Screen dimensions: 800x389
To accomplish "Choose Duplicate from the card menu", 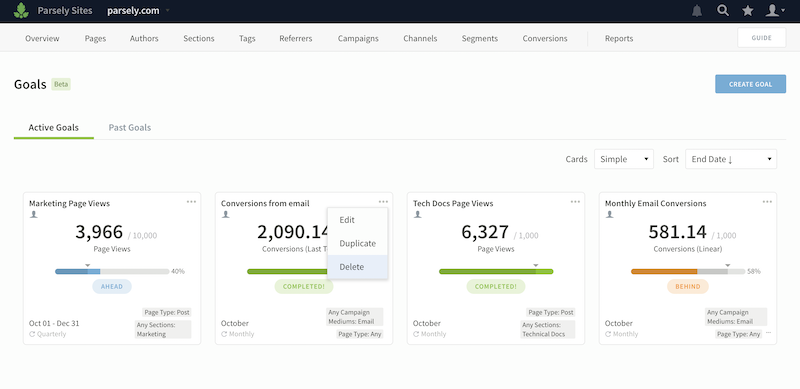I will coord(357,244).
